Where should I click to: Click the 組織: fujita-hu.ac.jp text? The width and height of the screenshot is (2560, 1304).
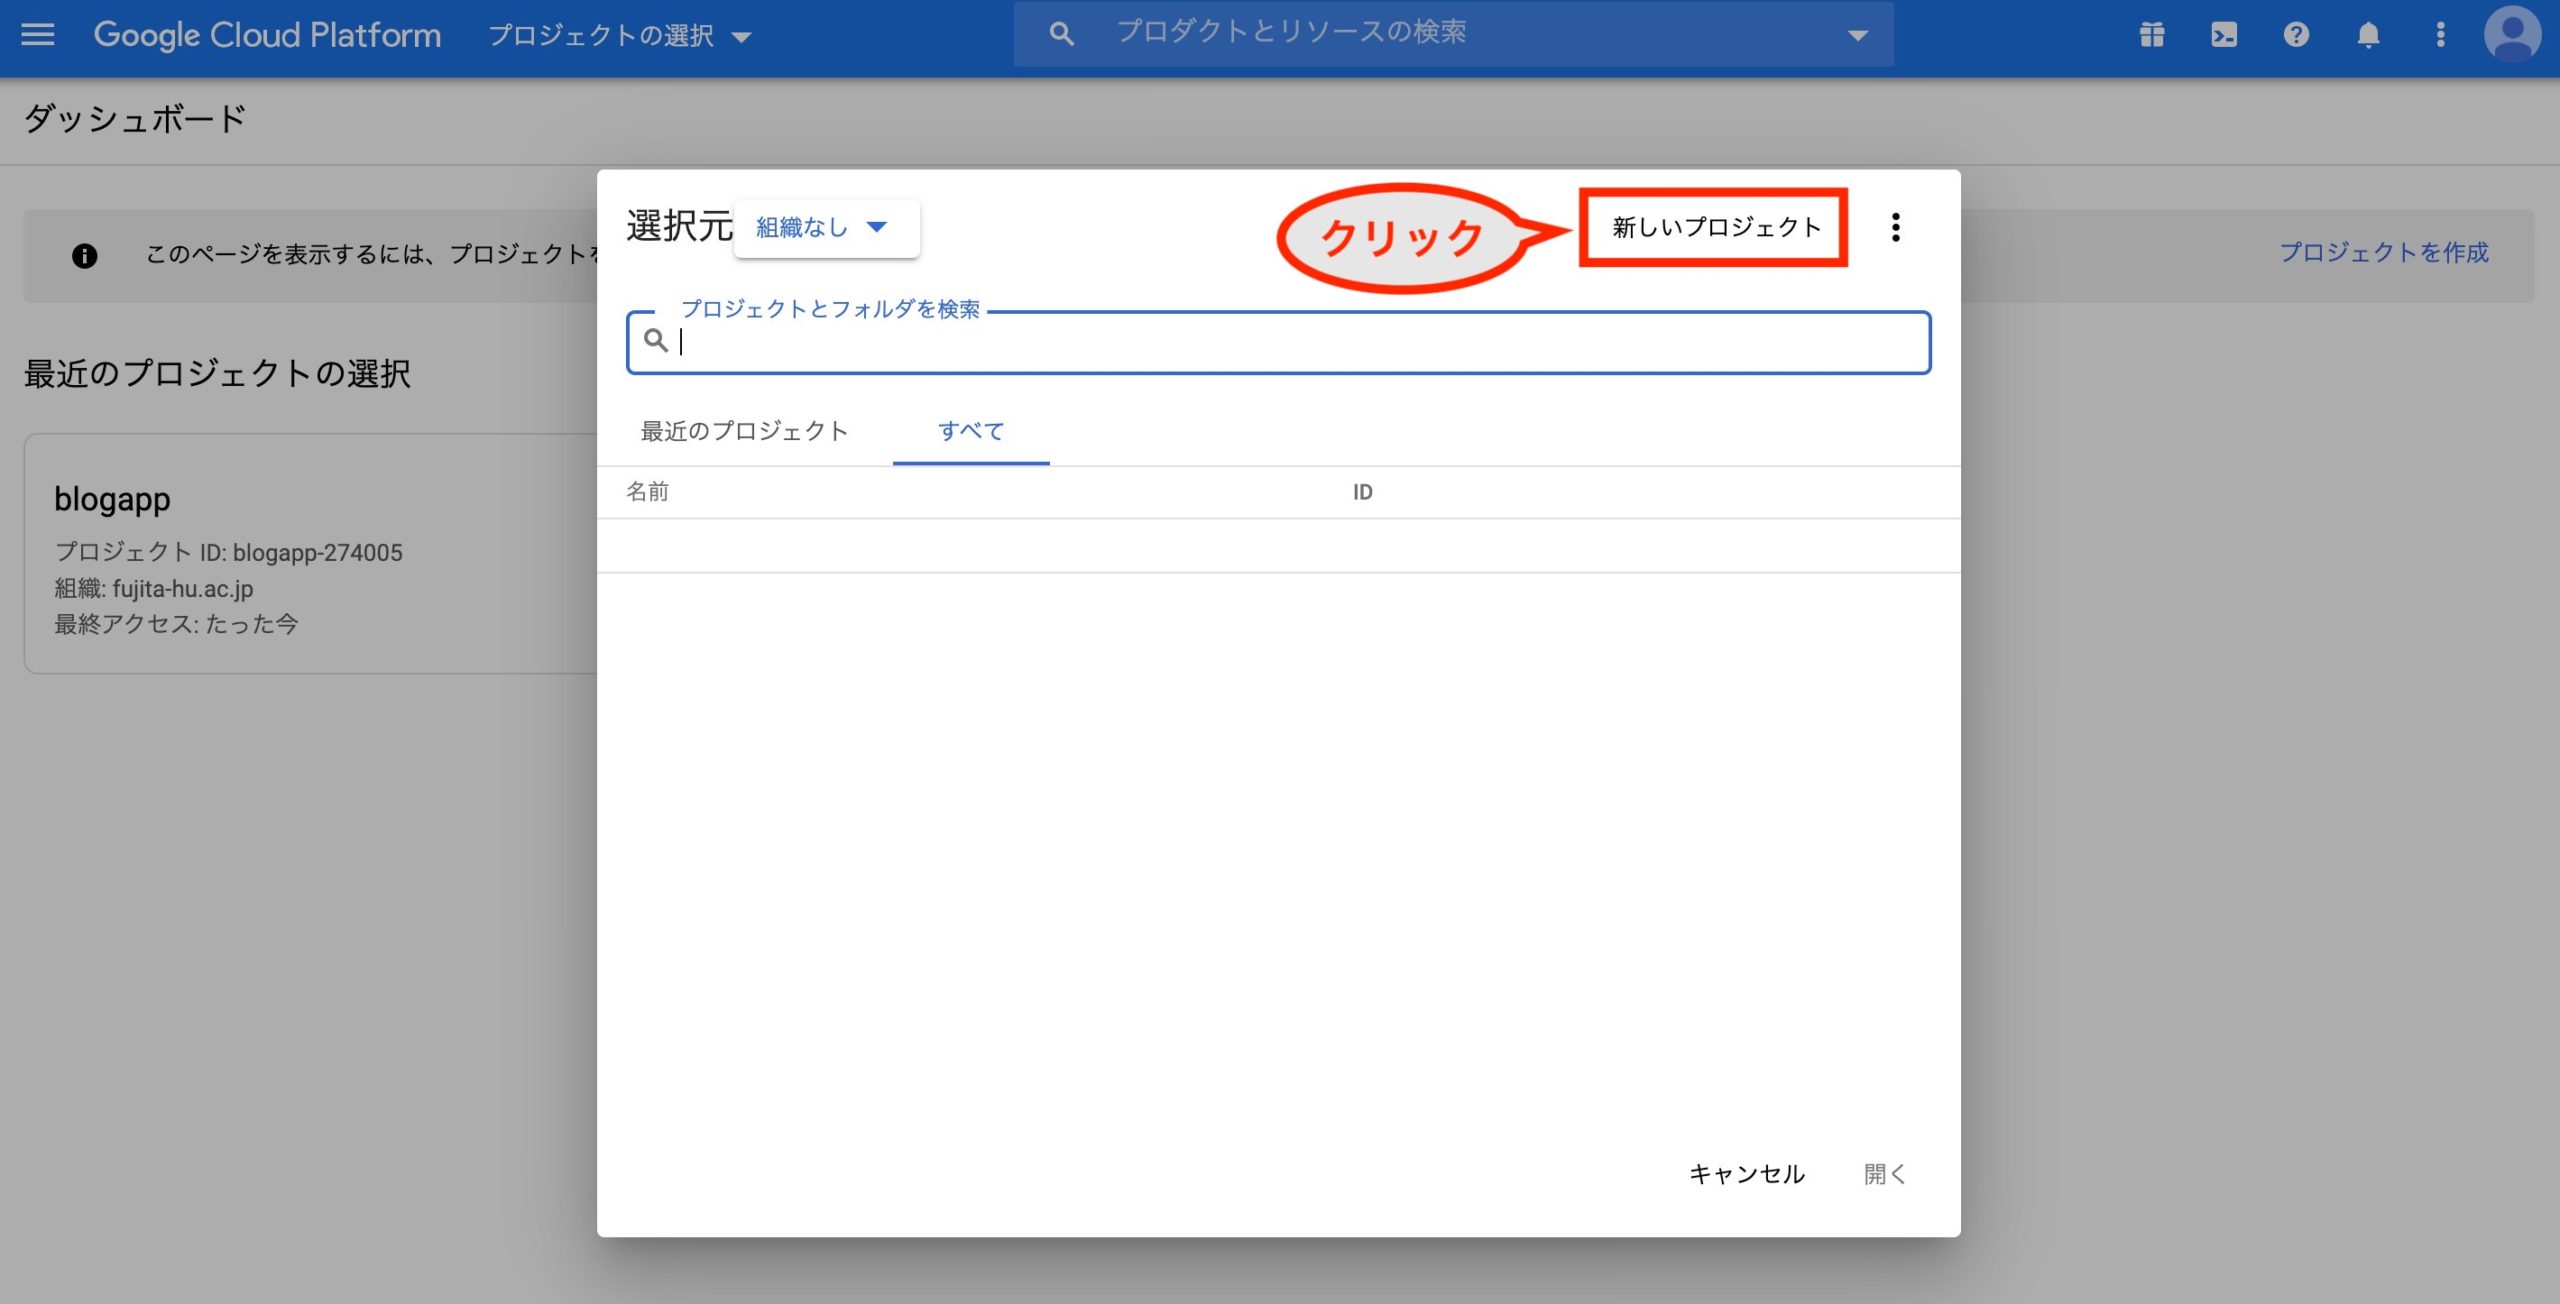pos(154,588)
